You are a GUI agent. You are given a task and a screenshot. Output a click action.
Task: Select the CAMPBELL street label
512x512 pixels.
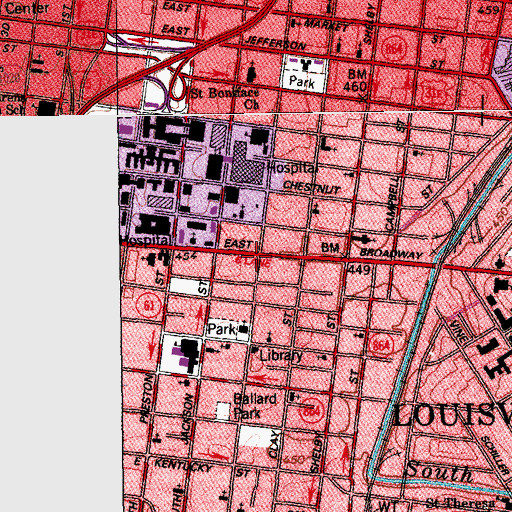[x=393, y=204]
